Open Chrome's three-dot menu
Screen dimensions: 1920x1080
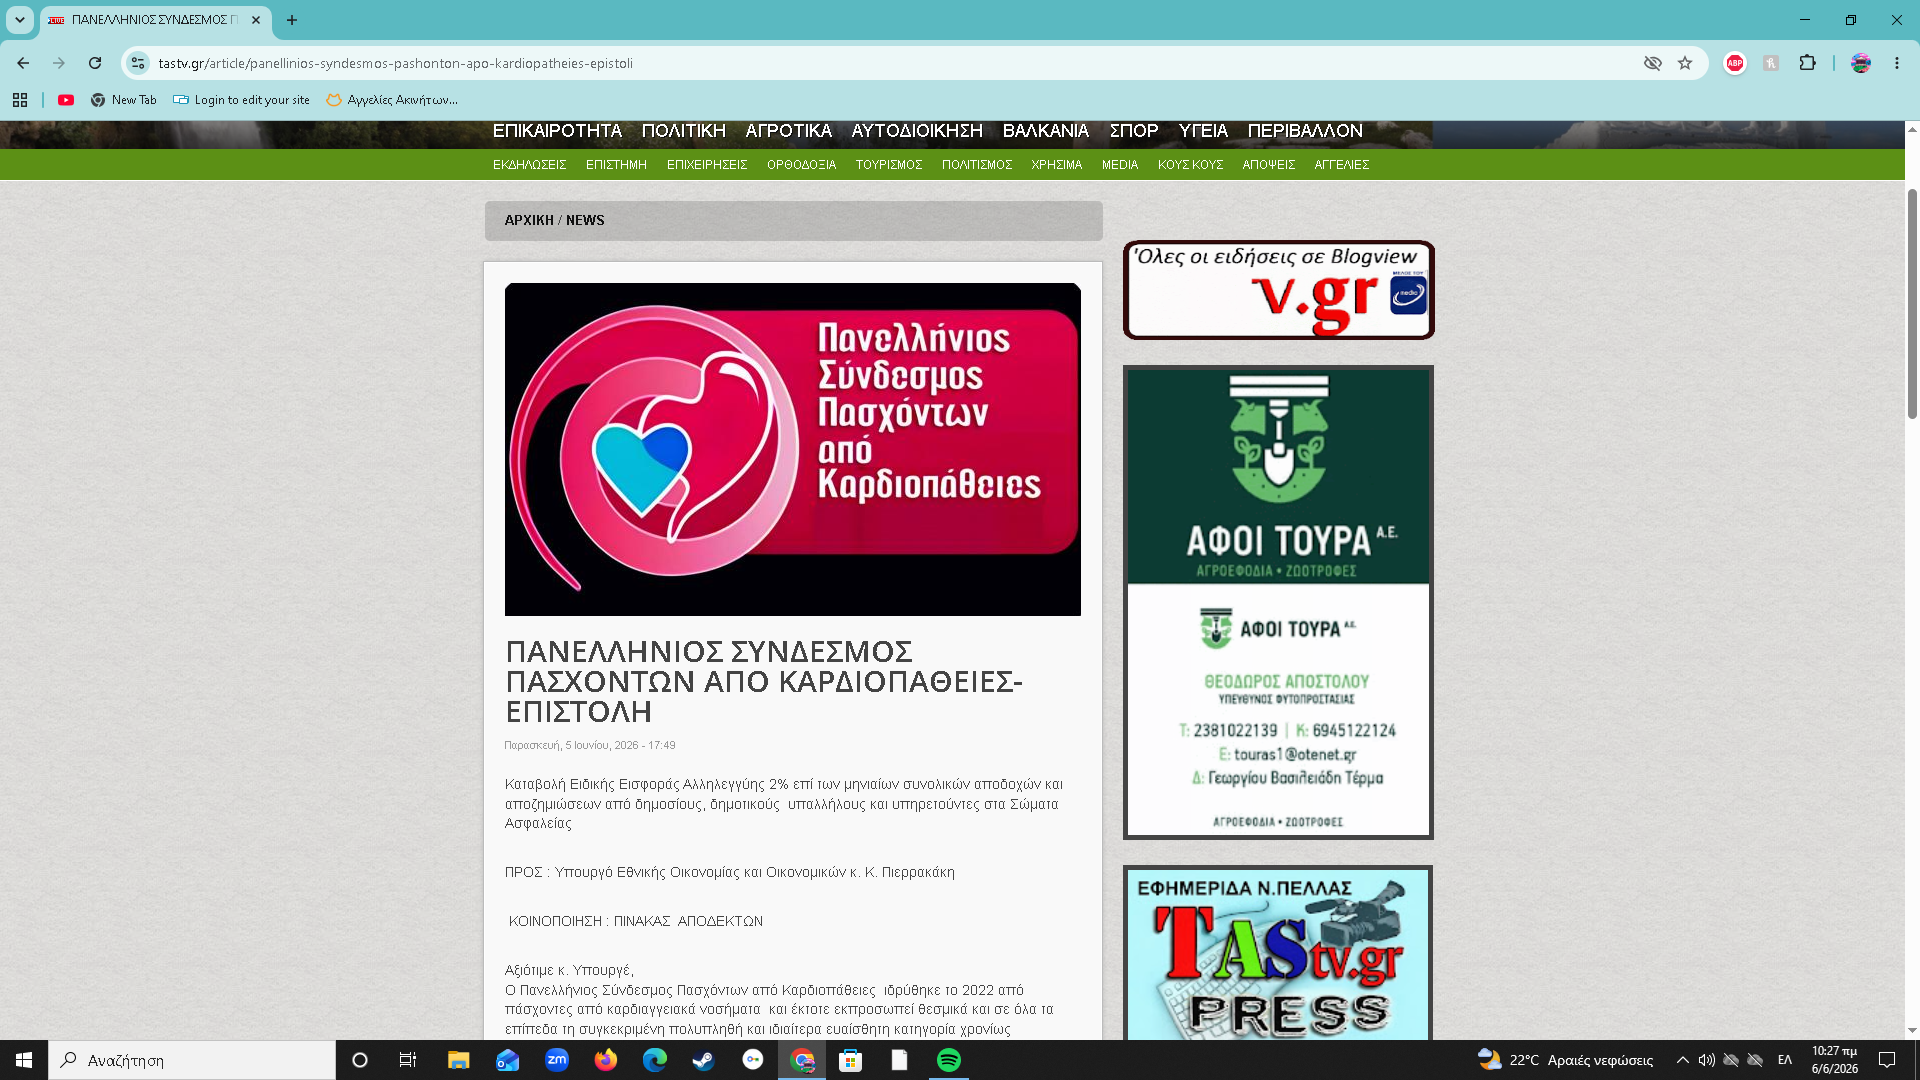coord(1897,63)
